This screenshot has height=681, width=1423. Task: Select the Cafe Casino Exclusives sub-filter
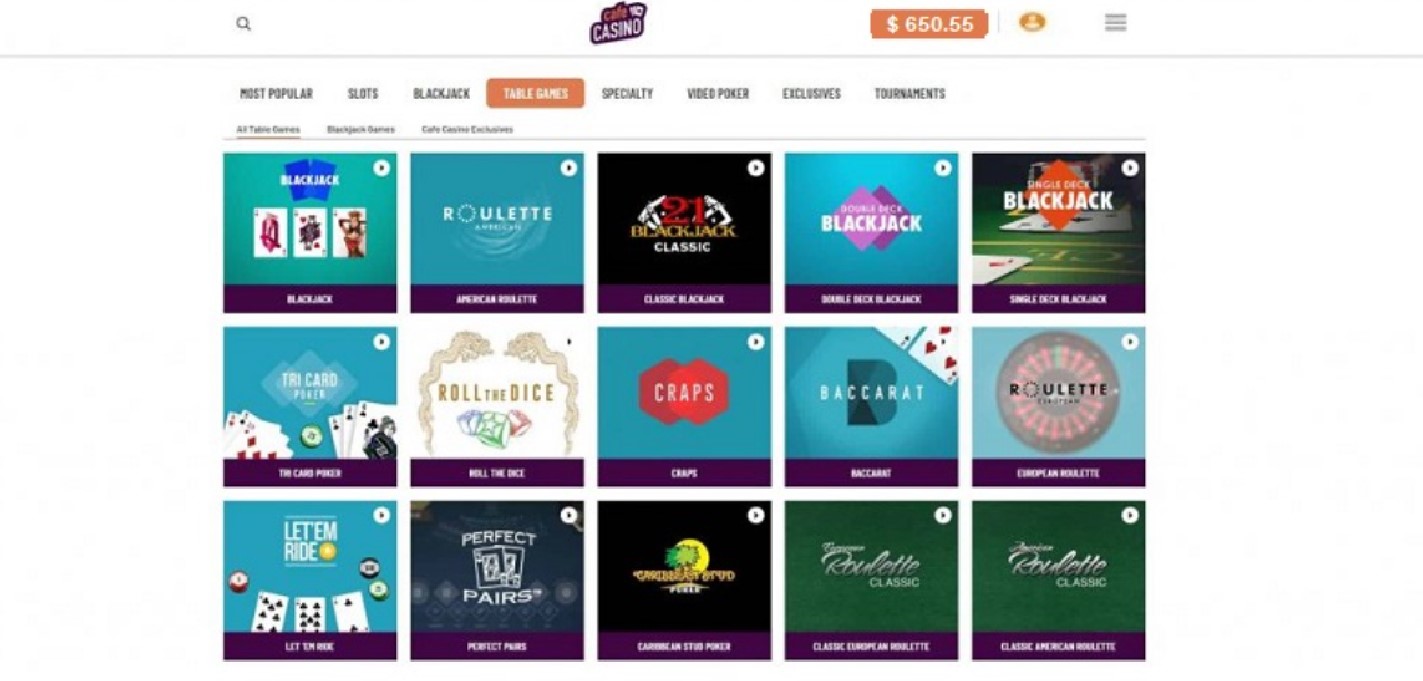[x=467, y=130]
